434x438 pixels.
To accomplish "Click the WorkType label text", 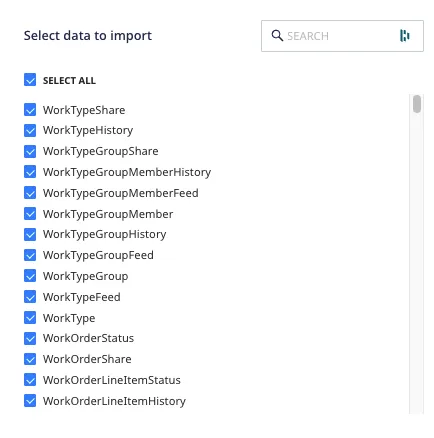I will (x=69, y=318).
